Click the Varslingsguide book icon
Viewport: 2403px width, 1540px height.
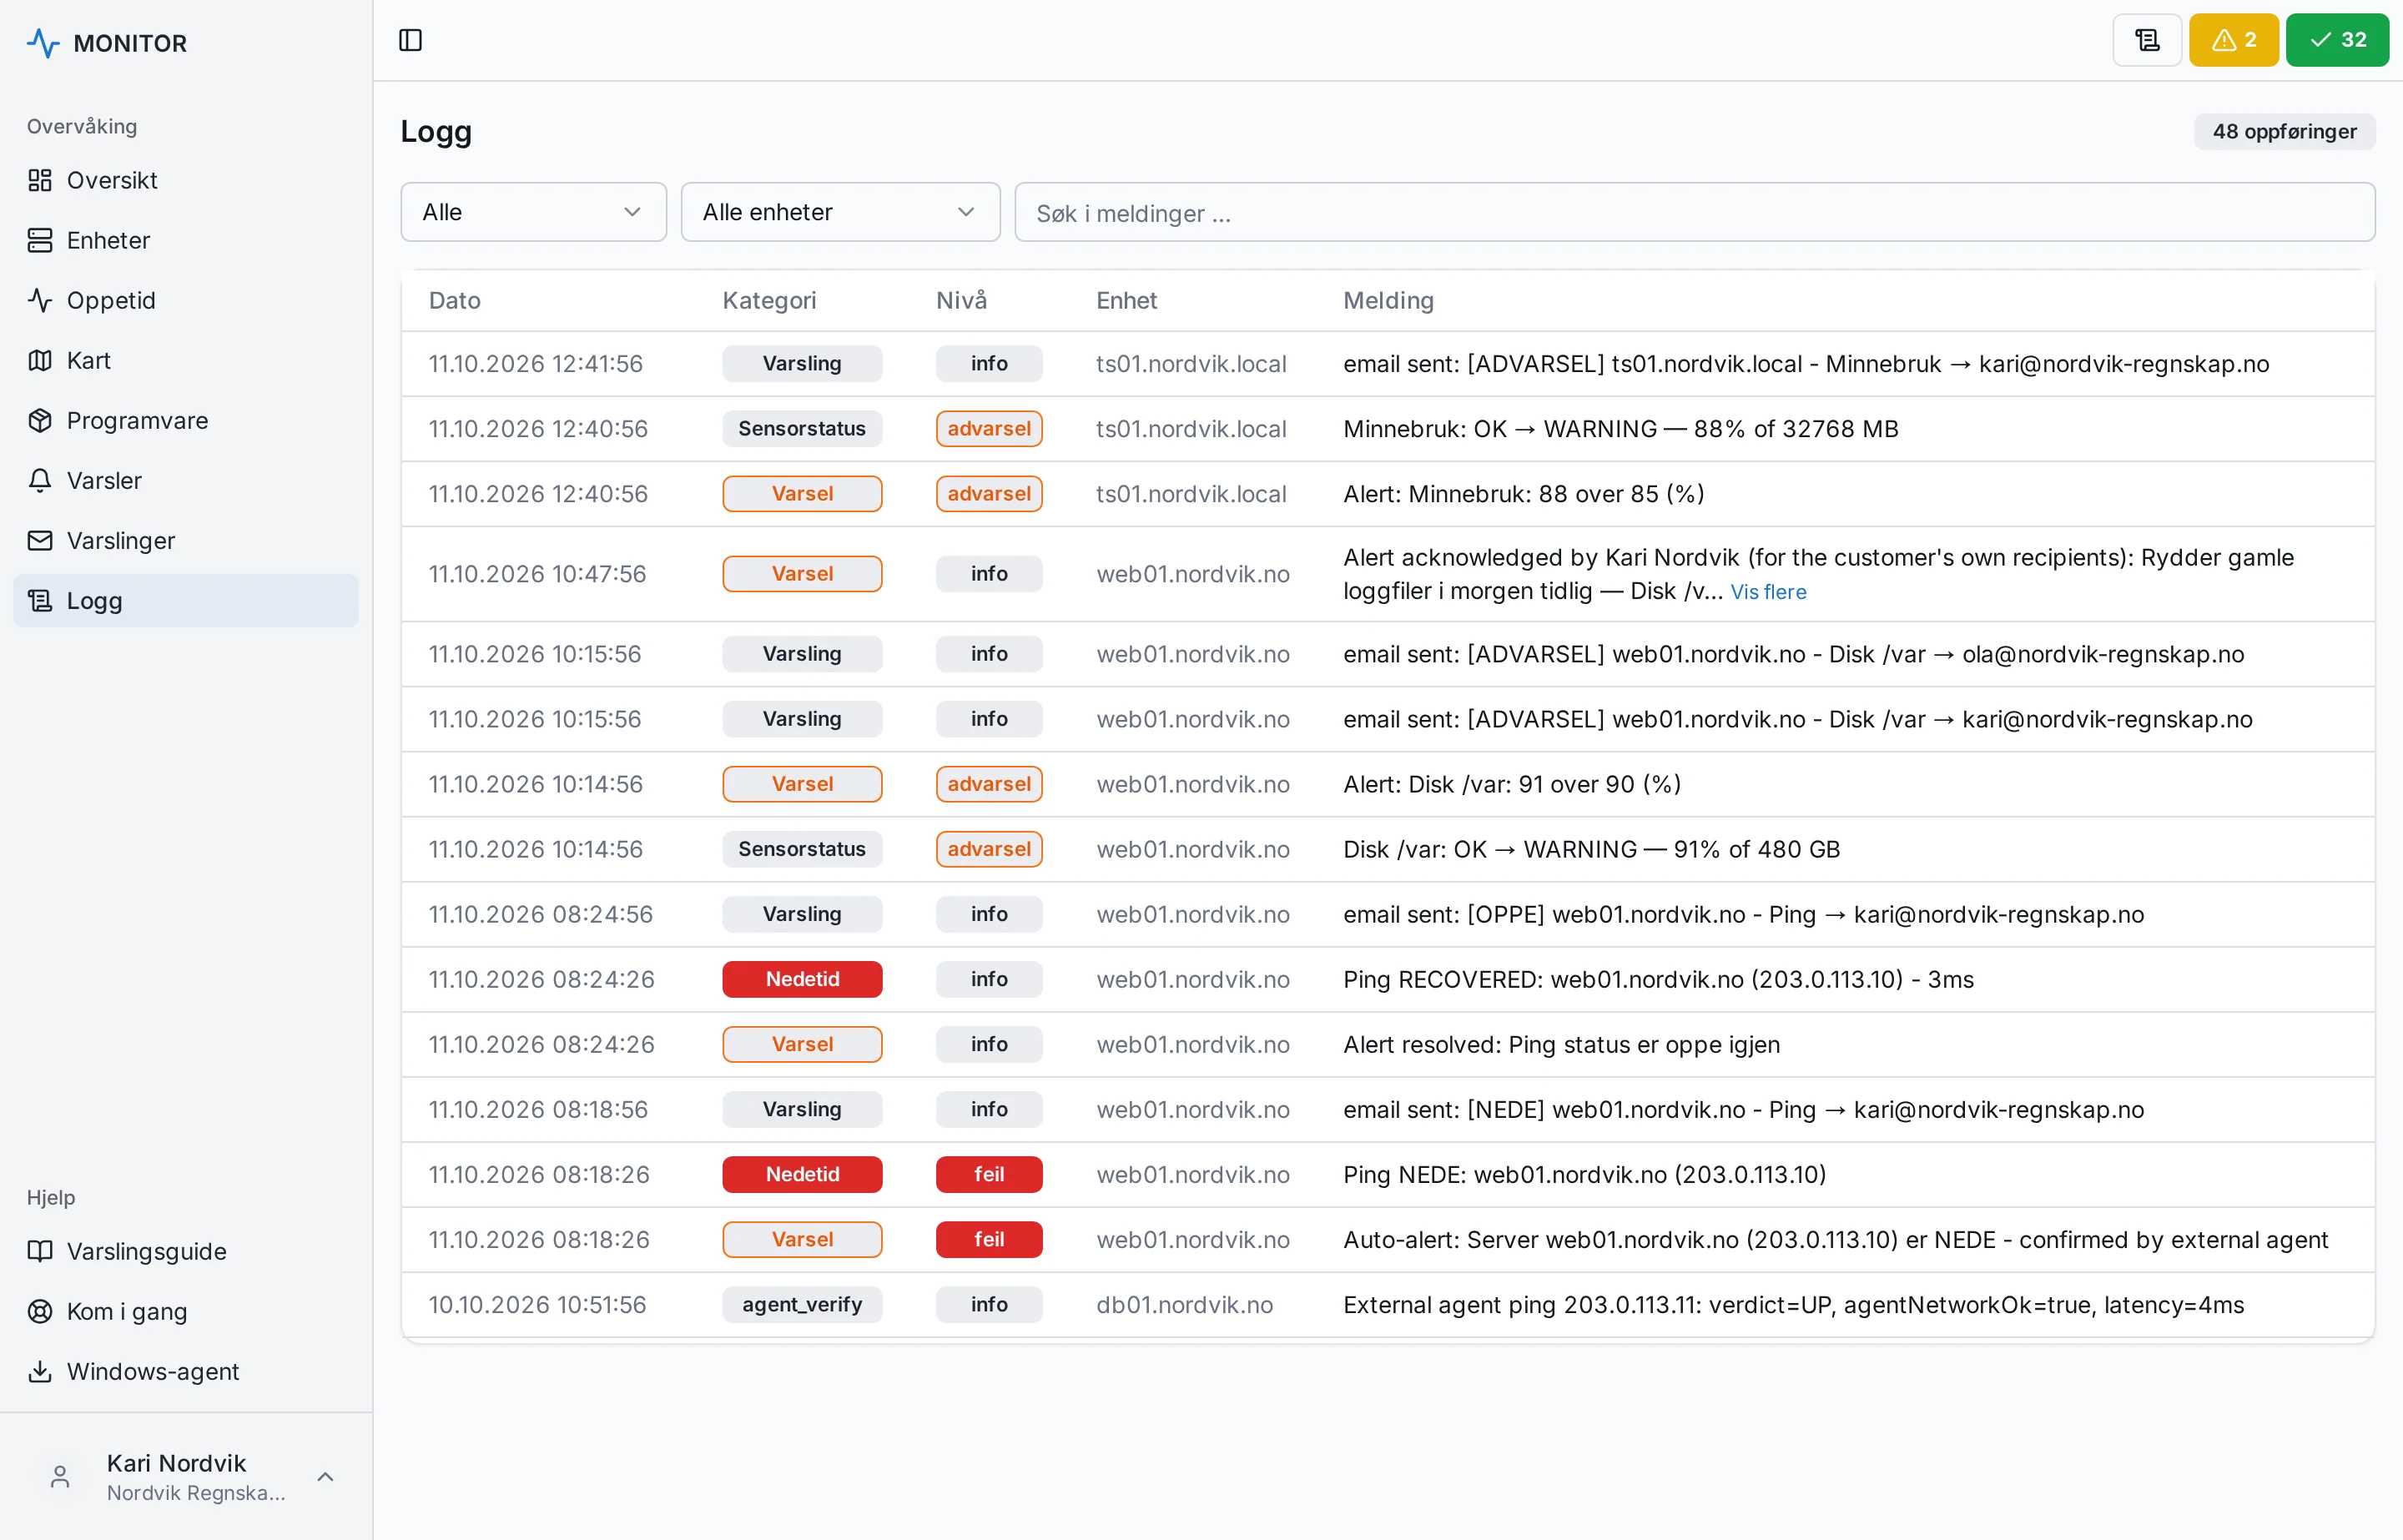40,1251
